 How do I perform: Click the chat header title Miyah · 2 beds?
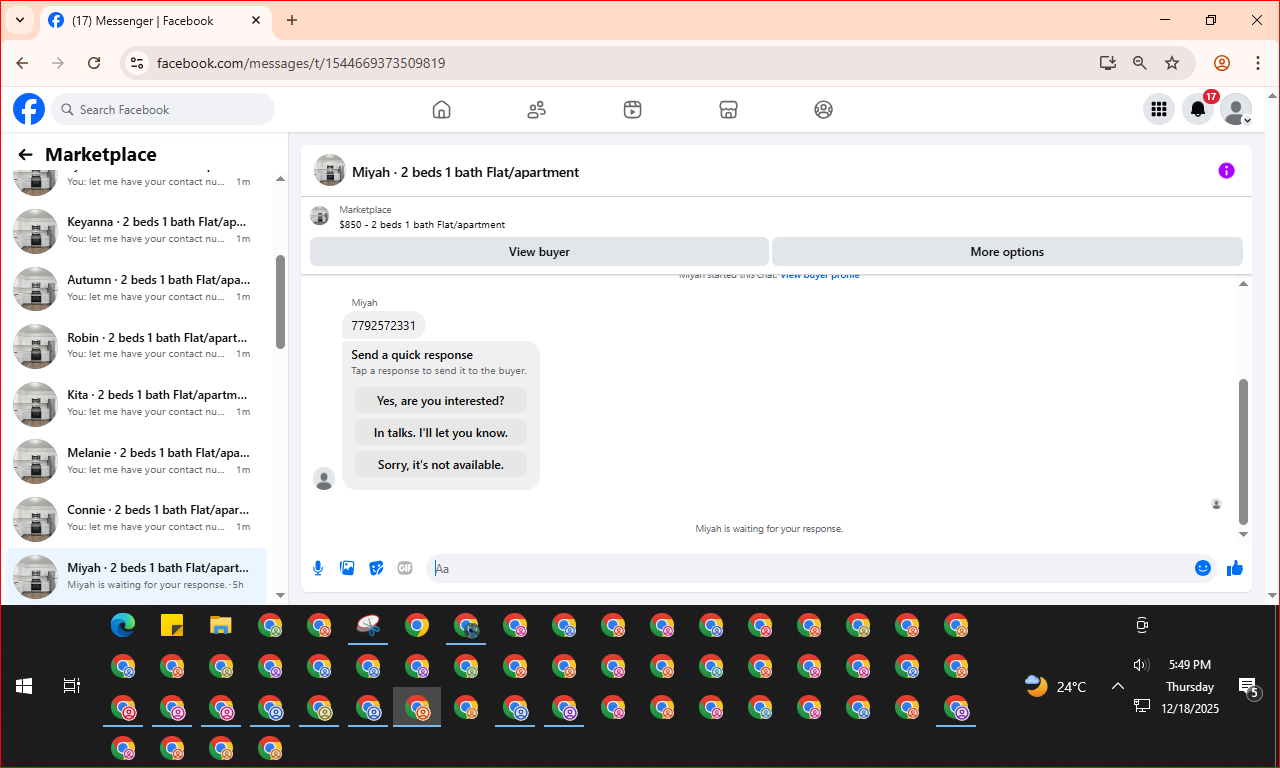tap(465, 172)
